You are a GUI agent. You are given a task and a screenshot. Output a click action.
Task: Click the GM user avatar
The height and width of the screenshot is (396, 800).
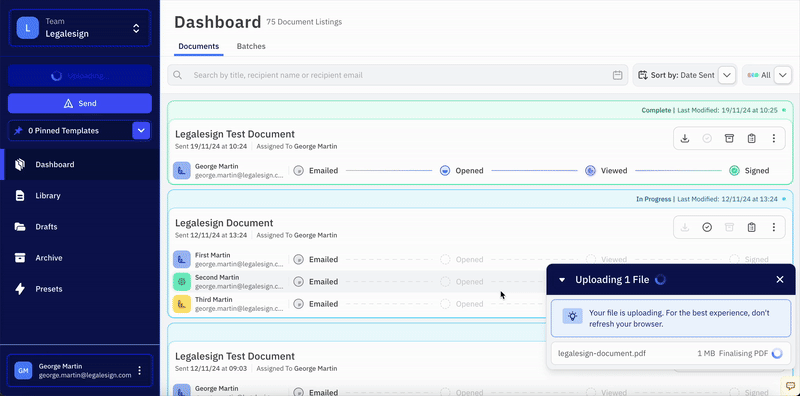pyautogui.click(x=23, y=370)
